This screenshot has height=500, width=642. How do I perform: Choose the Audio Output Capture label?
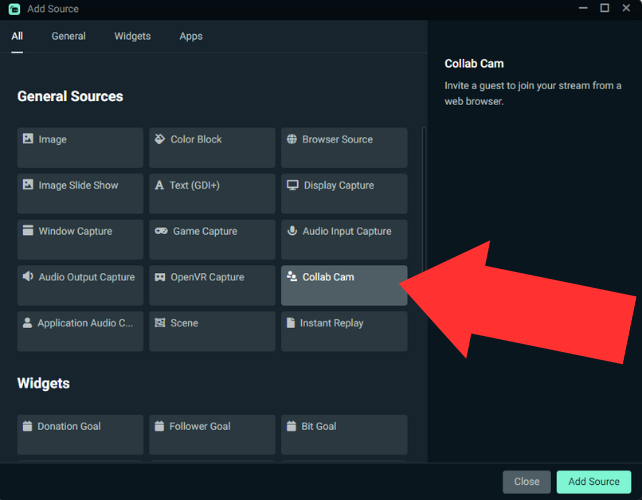[86, 277]
